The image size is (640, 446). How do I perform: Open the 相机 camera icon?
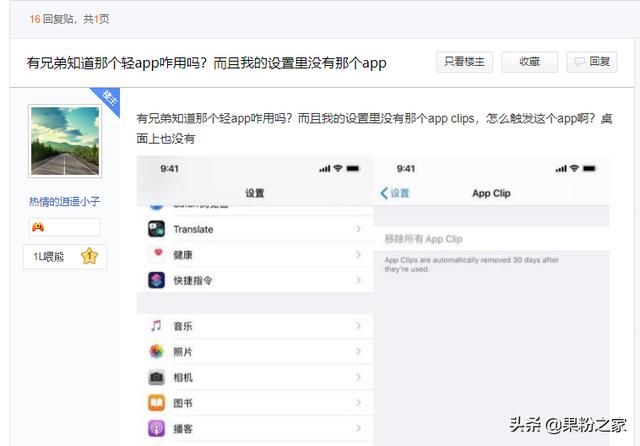point(156,377)
